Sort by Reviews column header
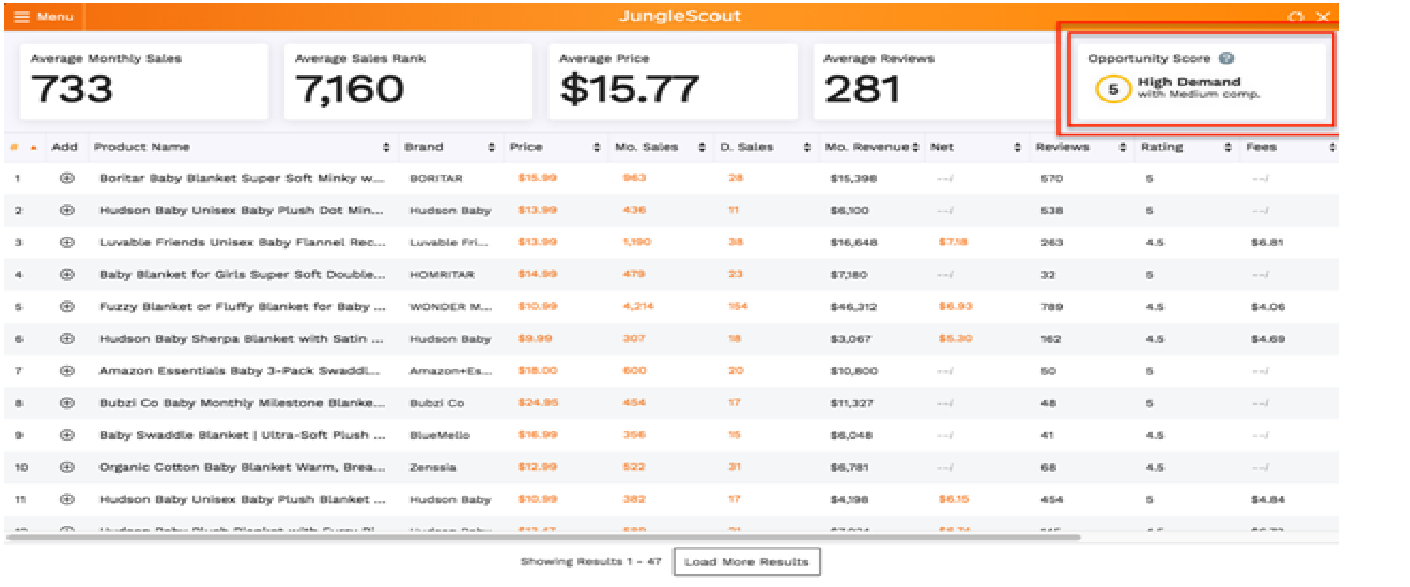 tap(1062, 148)
